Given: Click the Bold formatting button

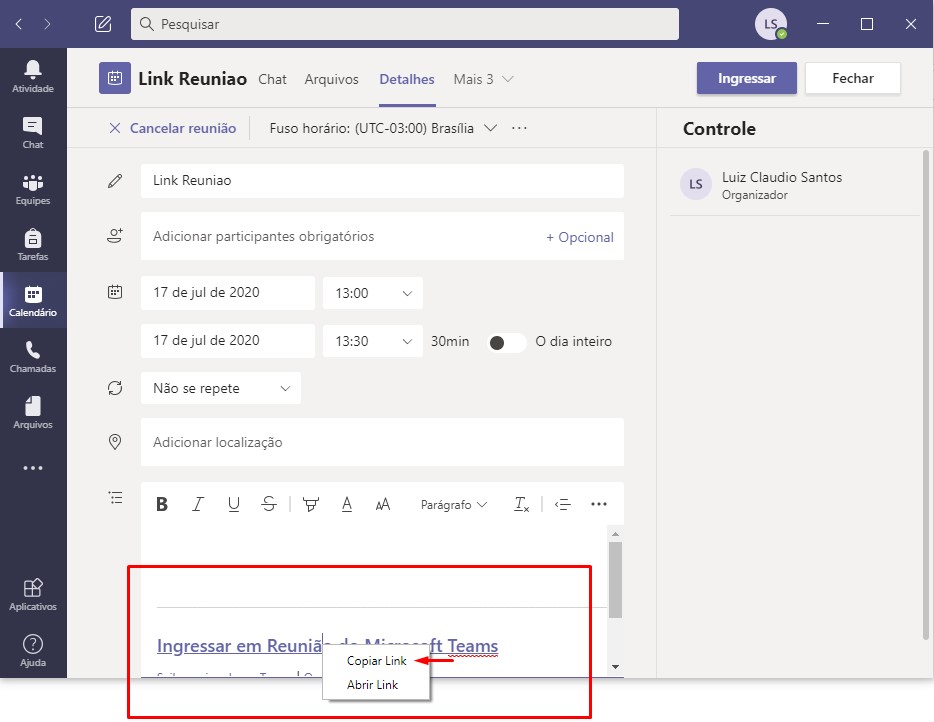Looking at the screenshot, I should (x=161, y=505).
